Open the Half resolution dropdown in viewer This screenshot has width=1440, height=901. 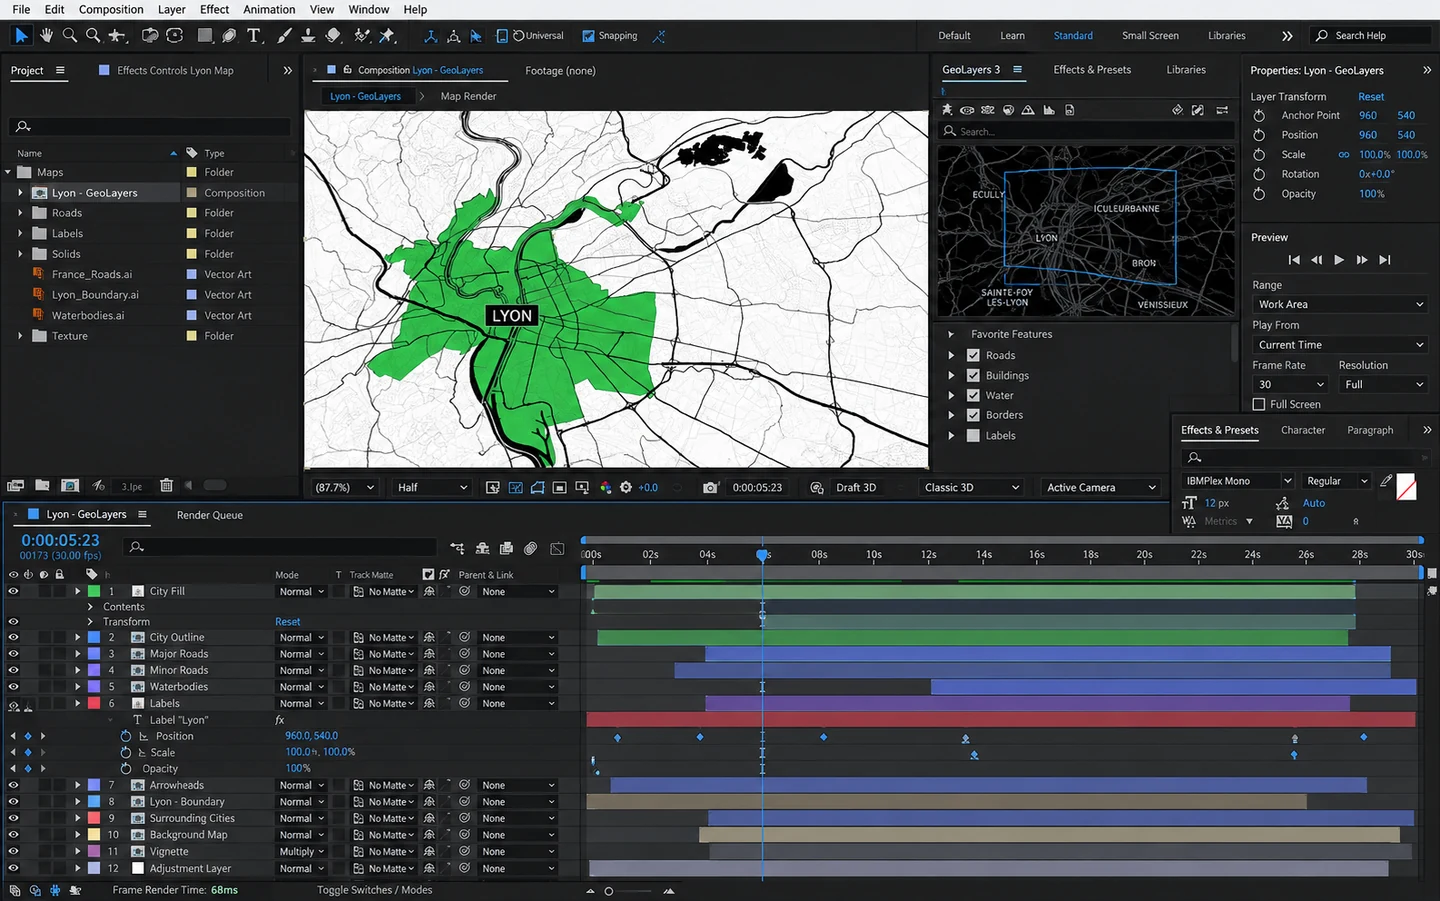pos(431,487)
